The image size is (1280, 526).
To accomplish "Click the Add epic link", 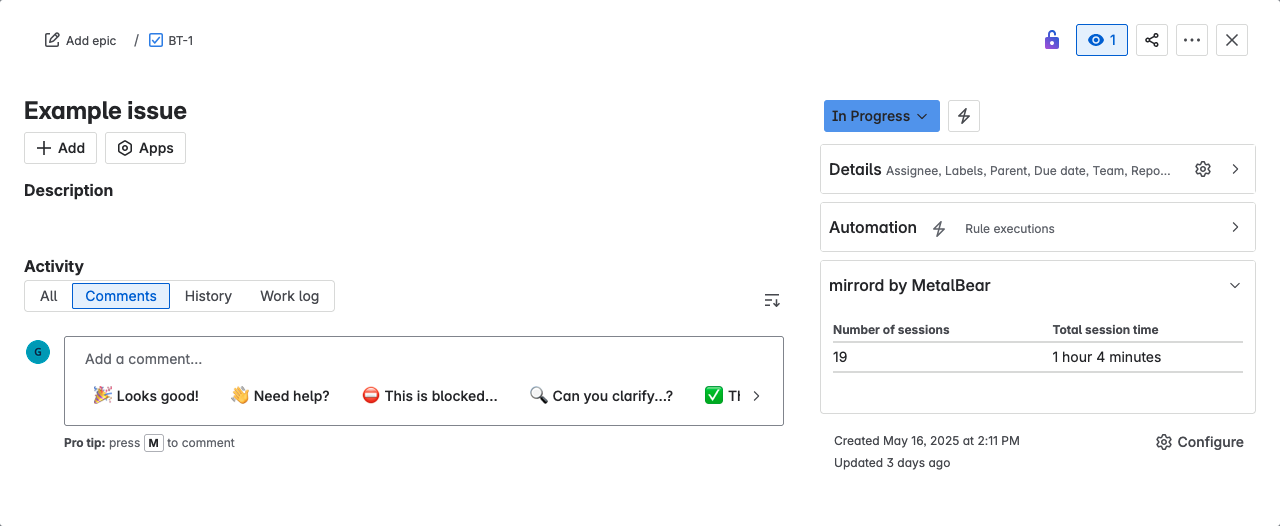I will click(x=81, y=41).
